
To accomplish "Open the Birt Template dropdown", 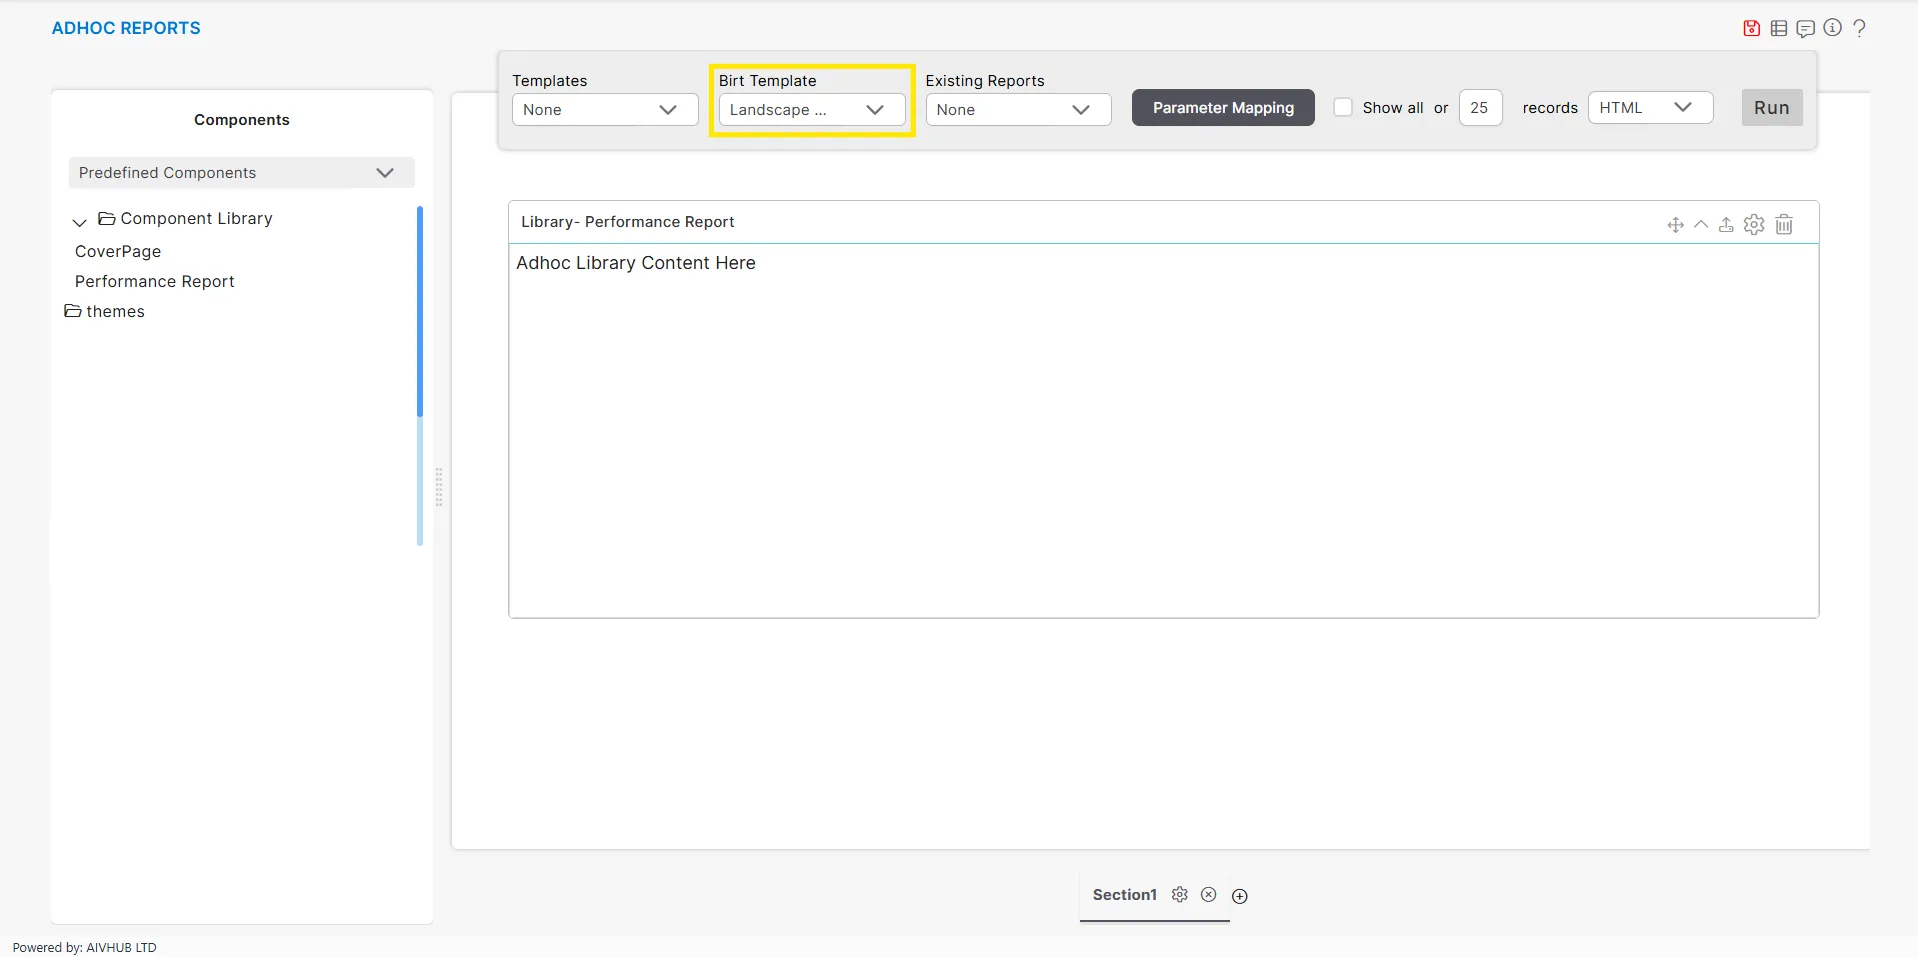I will tap(811, 109).
